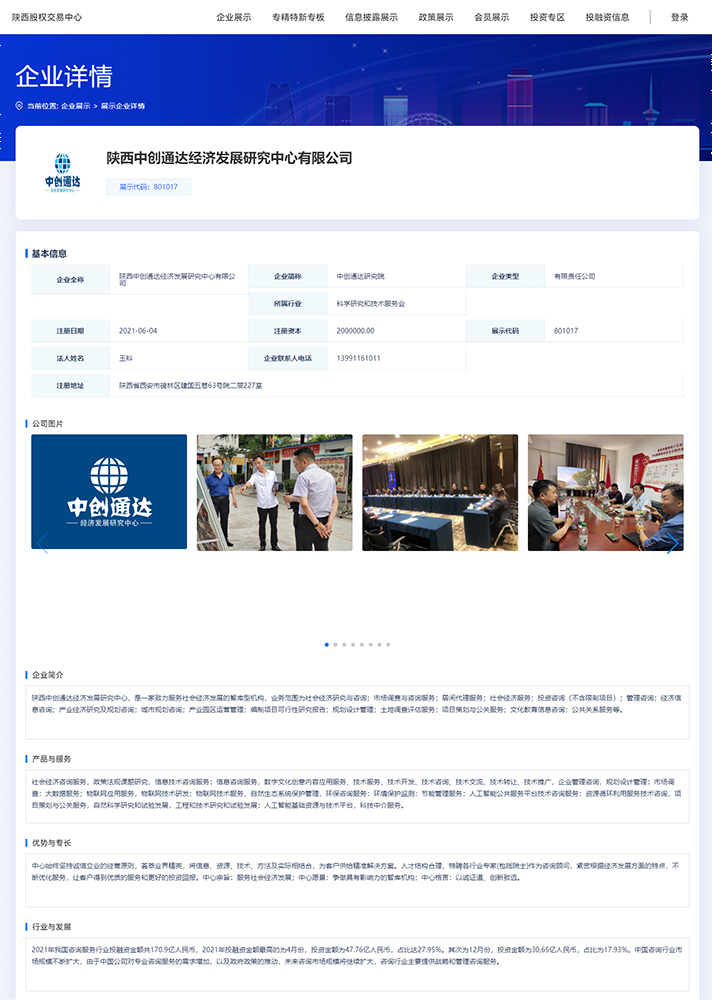Click the 行业与发展 section heading

pyautogui.click(x=51, y=927)
